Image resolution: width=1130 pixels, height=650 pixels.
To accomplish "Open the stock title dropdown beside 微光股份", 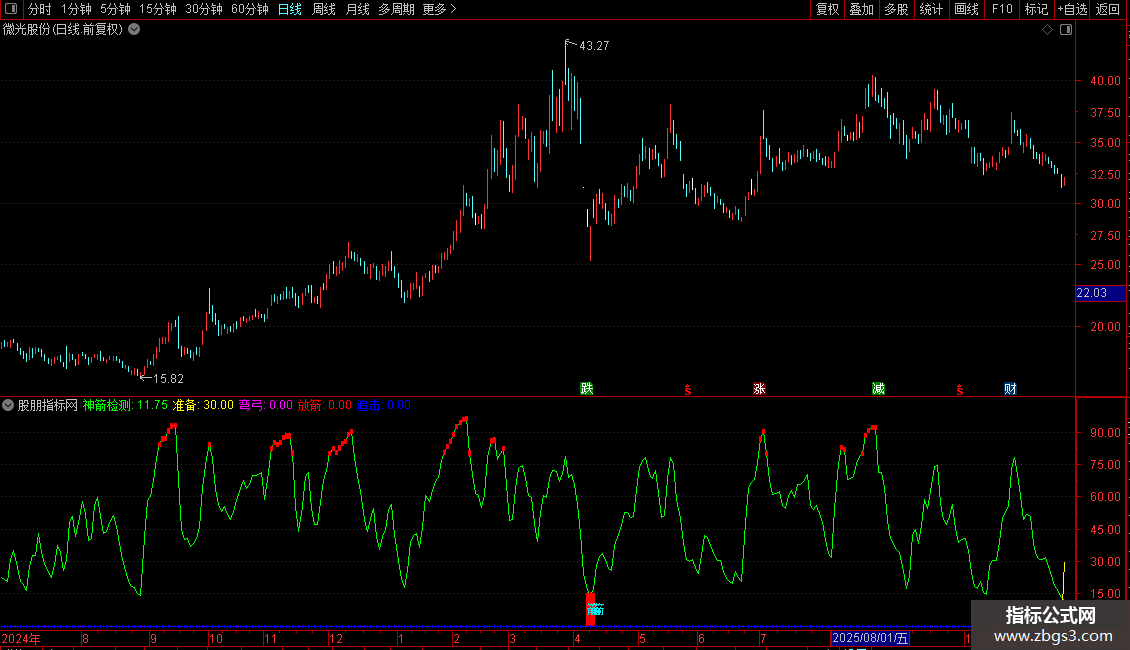I will tap(134, 29).
